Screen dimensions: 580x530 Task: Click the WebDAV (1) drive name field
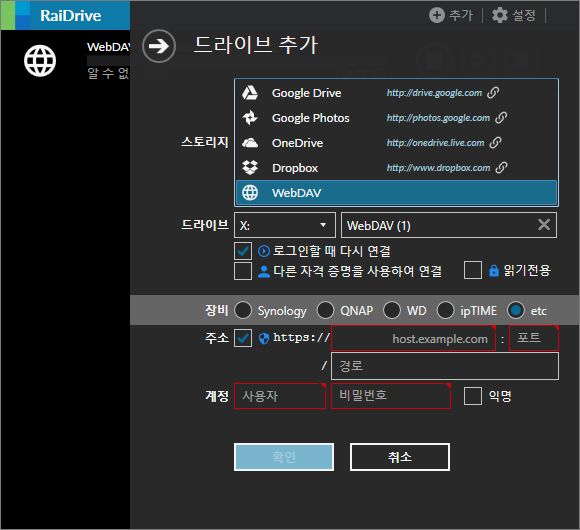449,225
